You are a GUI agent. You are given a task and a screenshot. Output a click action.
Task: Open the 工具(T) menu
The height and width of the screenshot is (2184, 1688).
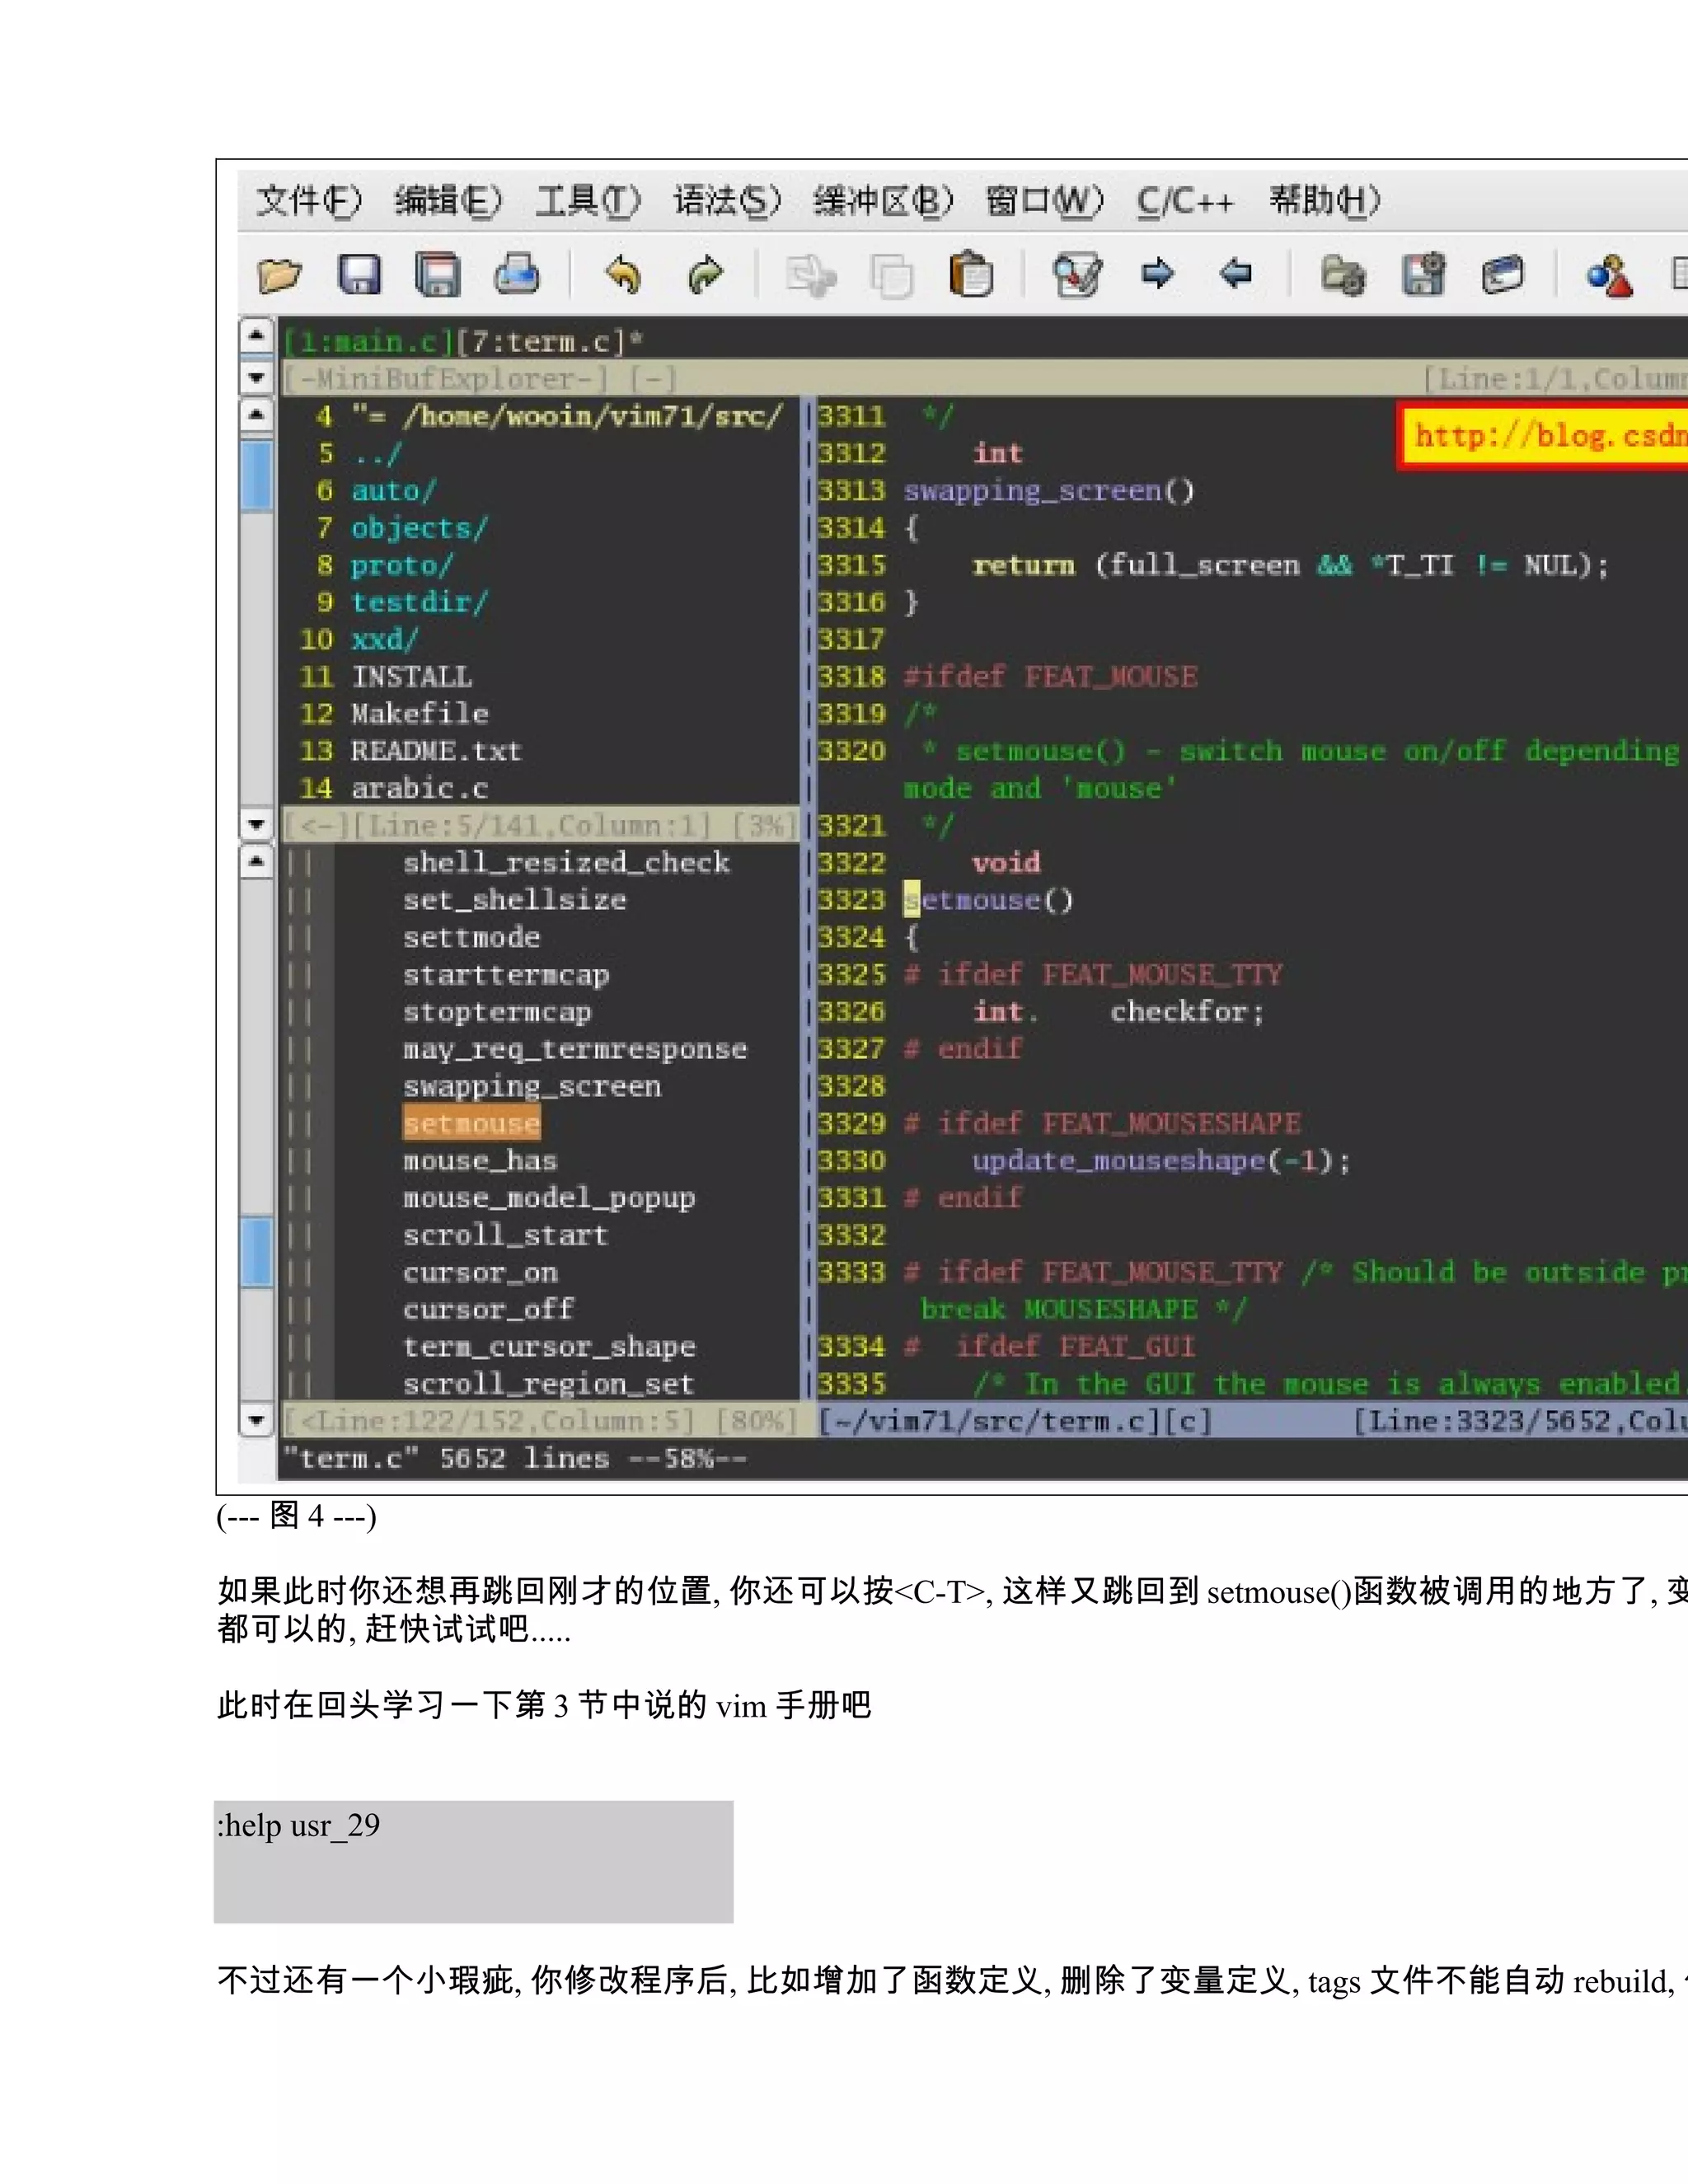(587, 201)
